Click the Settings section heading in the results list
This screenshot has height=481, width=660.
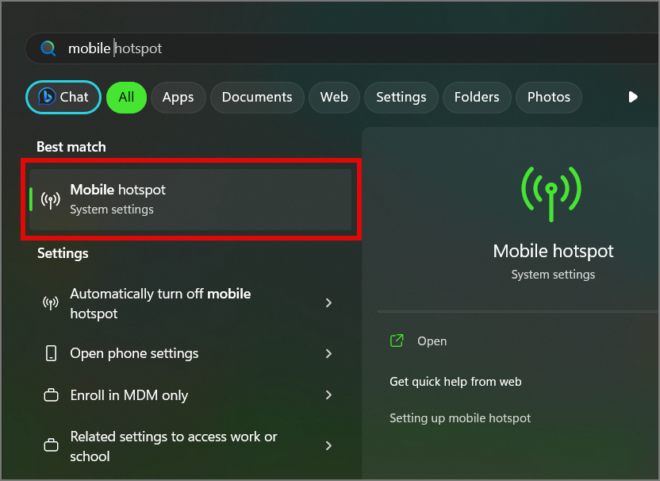point(63,253)
